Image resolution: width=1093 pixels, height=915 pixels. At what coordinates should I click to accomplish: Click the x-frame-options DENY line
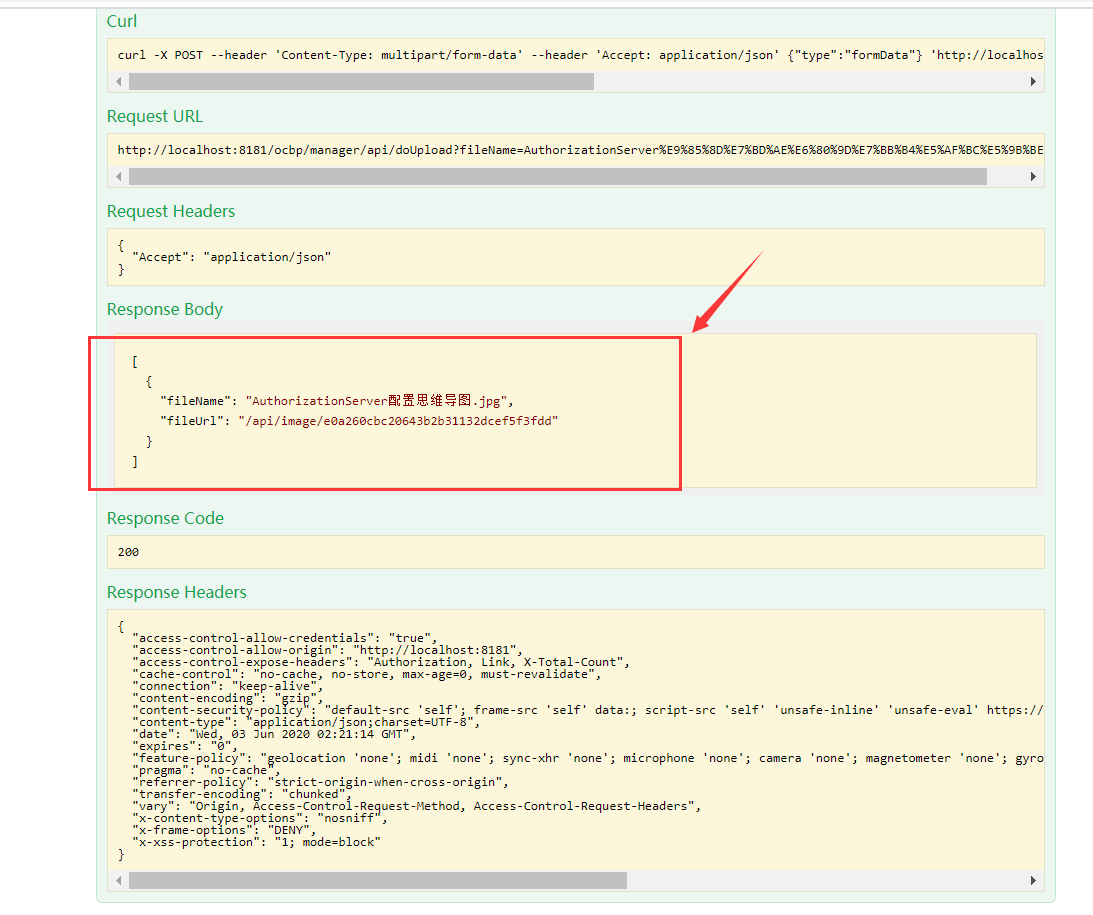point(224,830)
